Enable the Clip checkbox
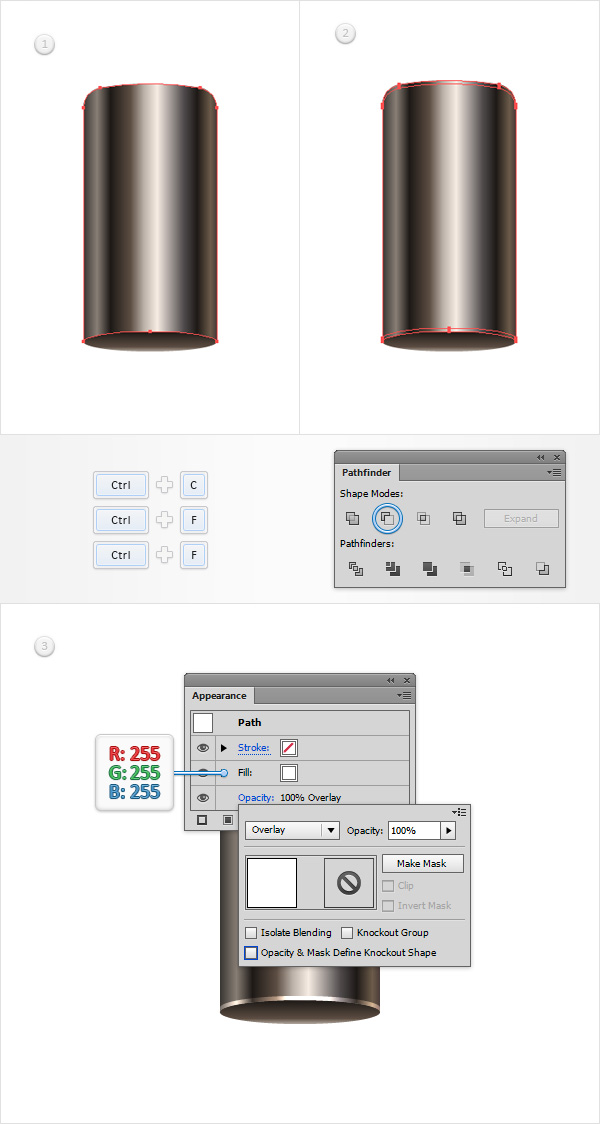 388,886
